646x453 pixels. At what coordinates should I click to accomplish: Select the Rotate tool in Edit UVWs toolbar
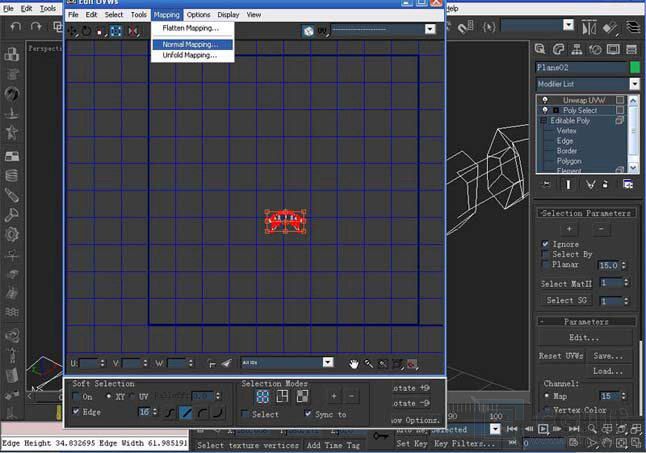86,31
